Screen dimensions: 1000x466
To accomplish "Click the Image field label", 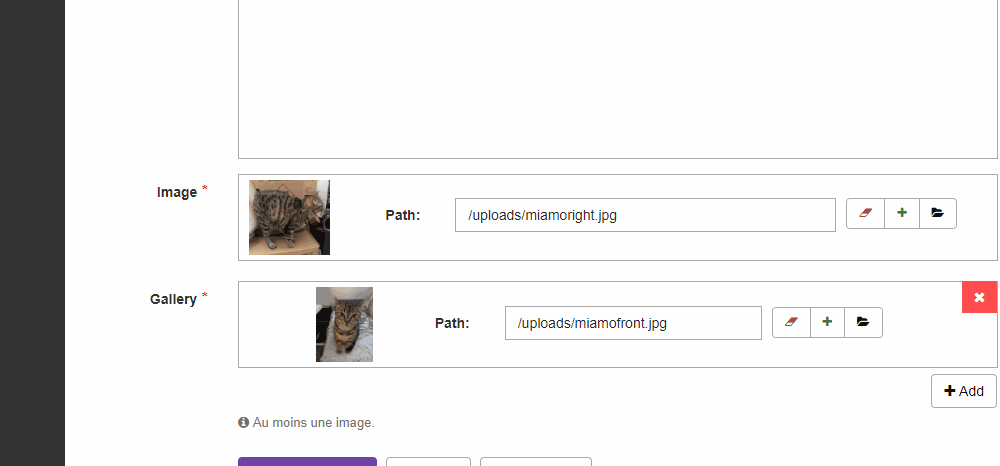I will click(177, 192).
